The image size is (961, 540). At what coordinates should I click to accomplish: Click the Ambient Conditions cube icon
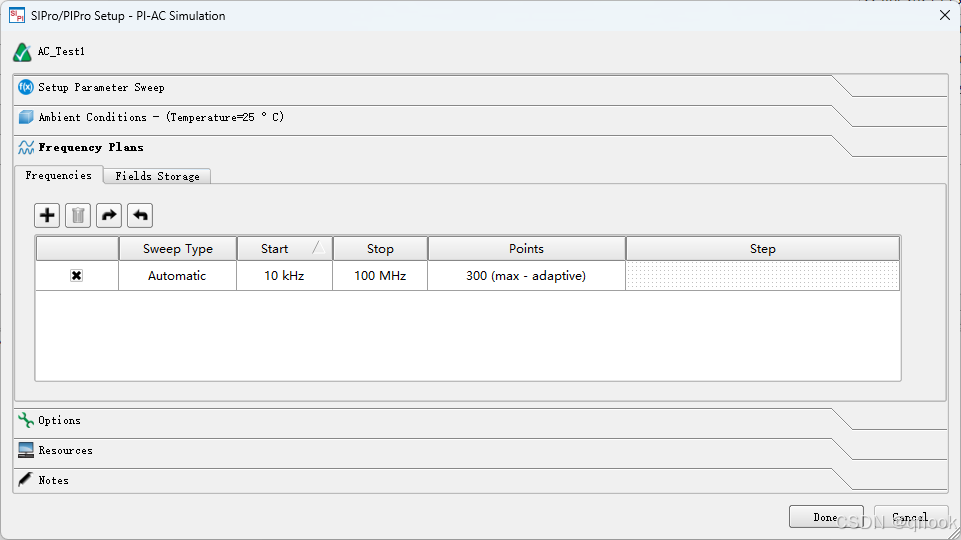[26, 117]
